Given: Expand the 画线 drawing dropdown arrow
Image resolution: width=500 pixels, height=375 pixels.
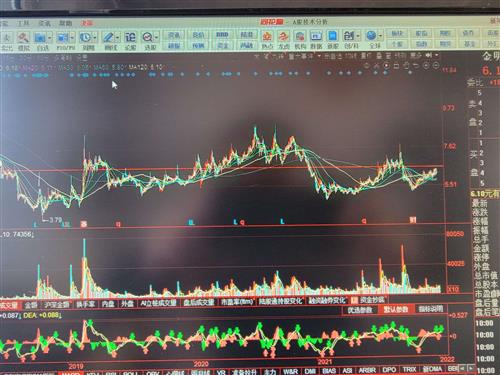Looking at the screenshot, I should pyautogui.click(x=117, y=37).
